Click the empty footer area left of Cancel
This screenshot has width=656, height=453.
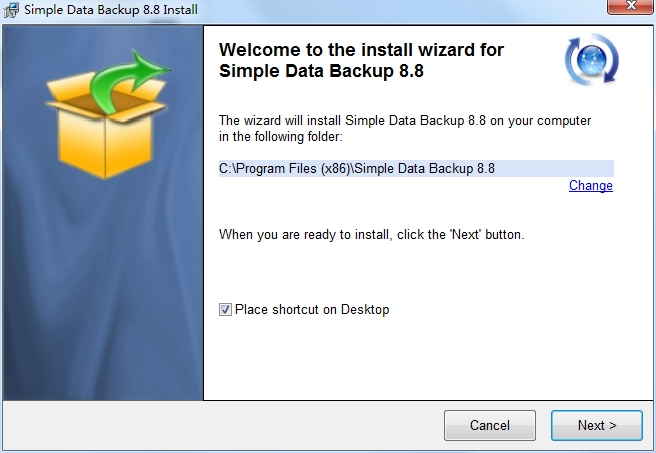(220, 425)
